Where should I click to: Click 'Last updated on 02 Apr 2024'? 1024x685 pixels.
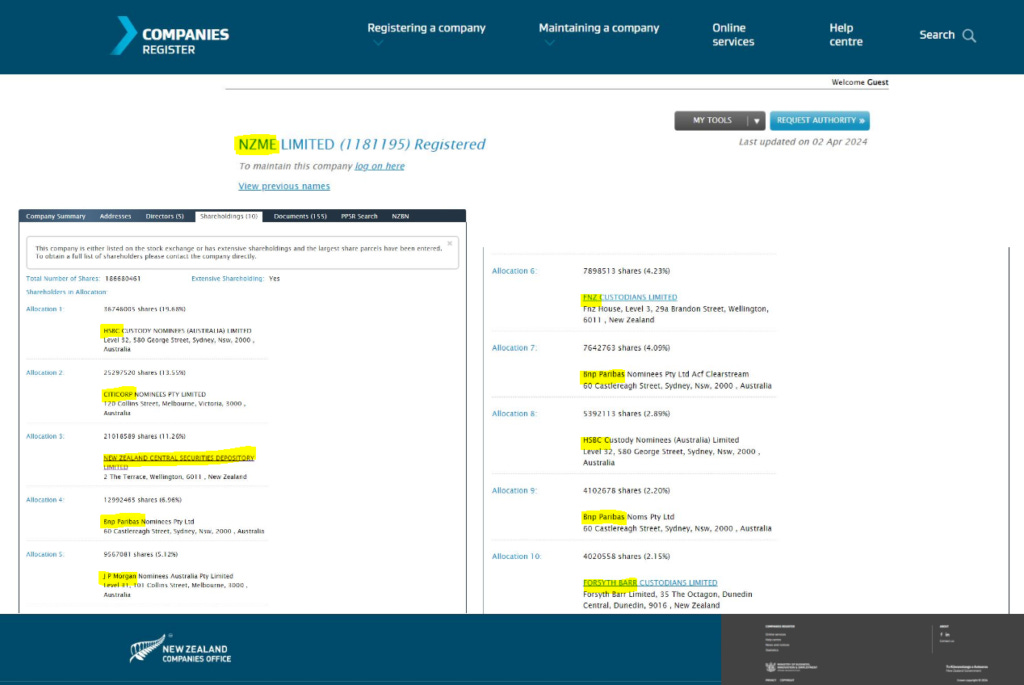[803, 142]
